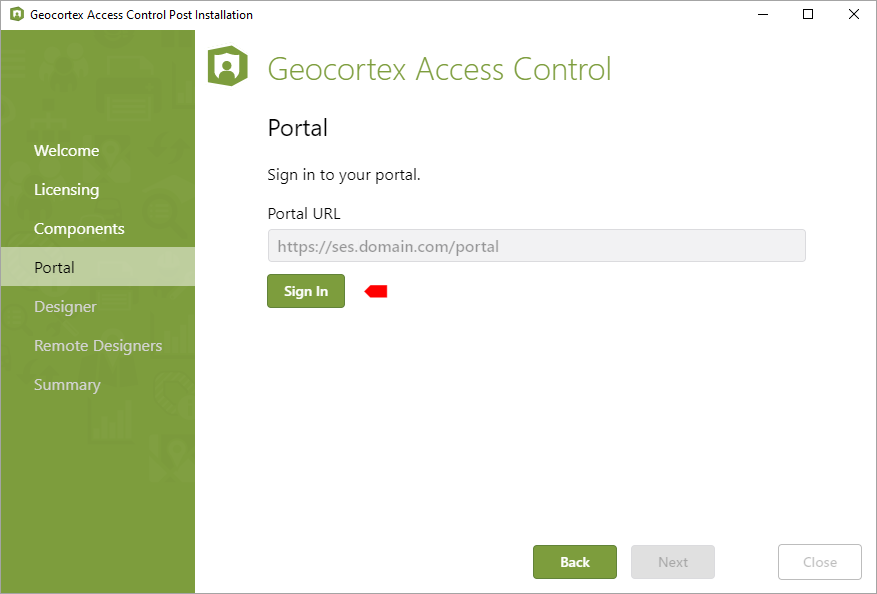The width and height of the screenshot is (877, 594).
Task: Maximize the Post Installation window
Action: coord(808,15)
